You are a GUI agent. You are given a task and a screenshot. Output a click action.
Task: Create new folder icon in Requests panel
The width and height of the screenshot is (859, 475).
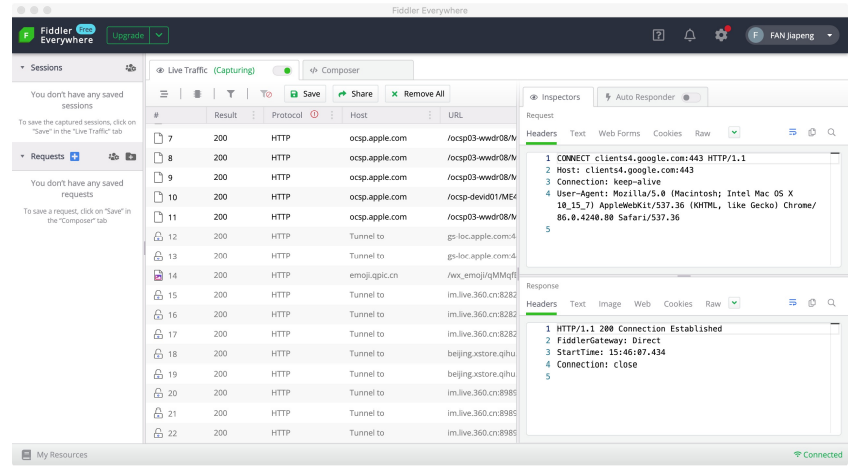pos(131,157)
